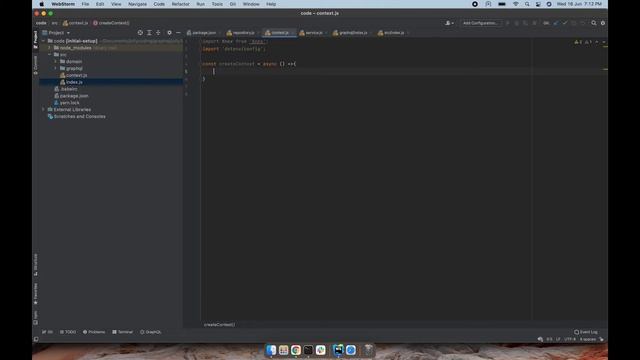This screenshot has height=360, width=640.
Task: Select package.json in the project tree
Action: pos(73,96)
